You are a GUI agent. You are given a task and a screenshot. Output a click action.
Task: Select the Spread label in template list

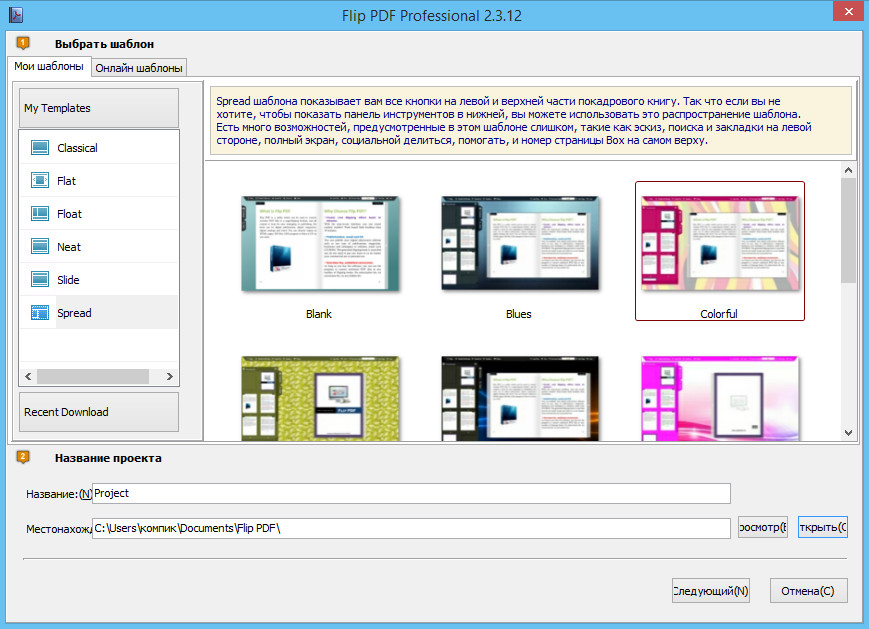point(74,313)
